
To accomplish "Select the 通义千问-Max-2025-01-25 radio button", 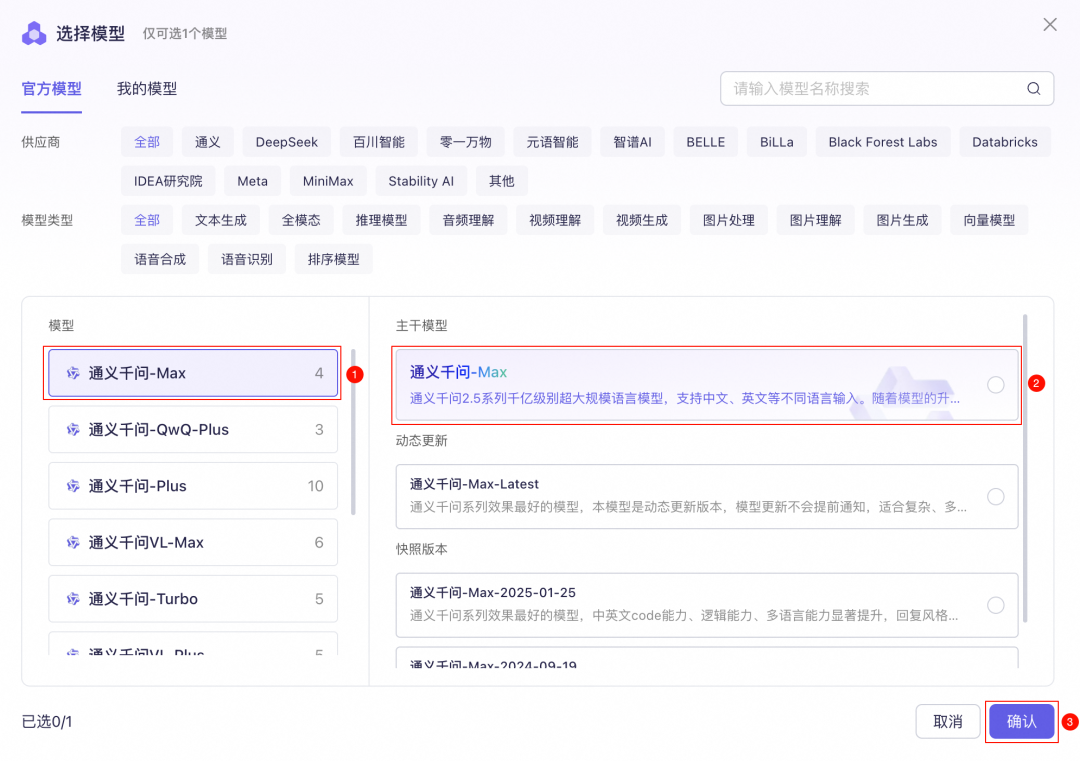I will 996,604.
